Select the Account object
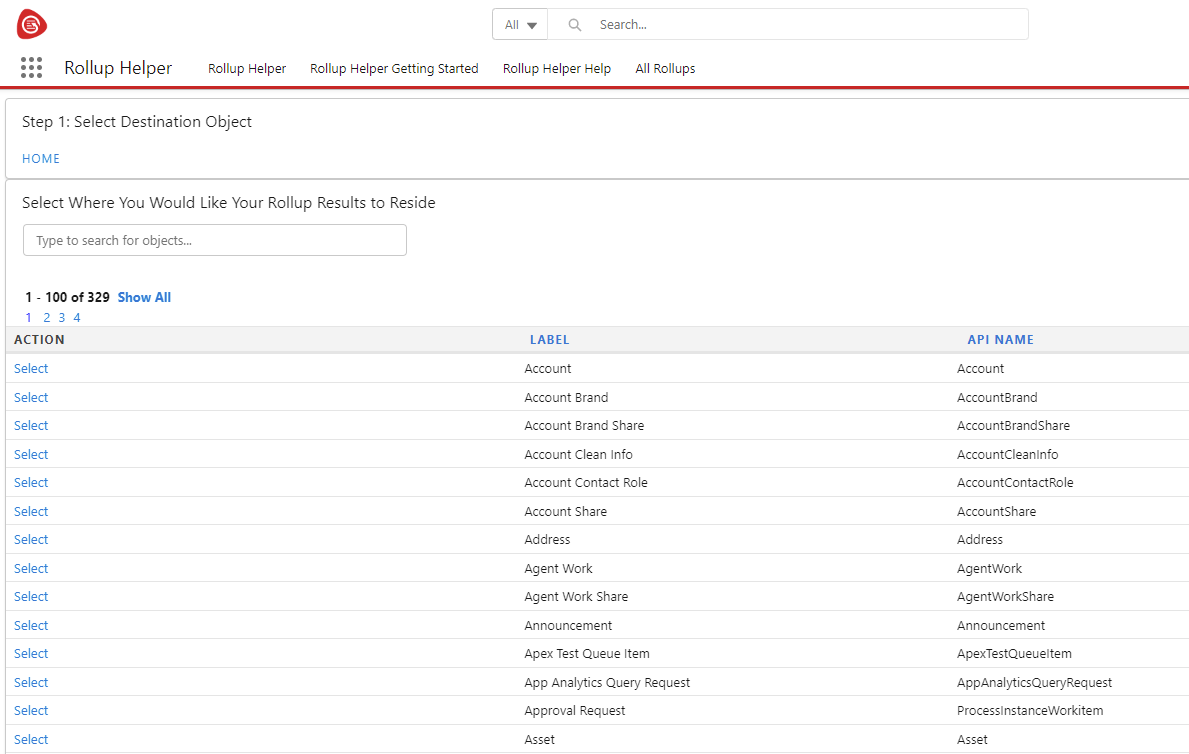Image resolution: width=1189 pixels, height=754 pixels. (31, 369)
